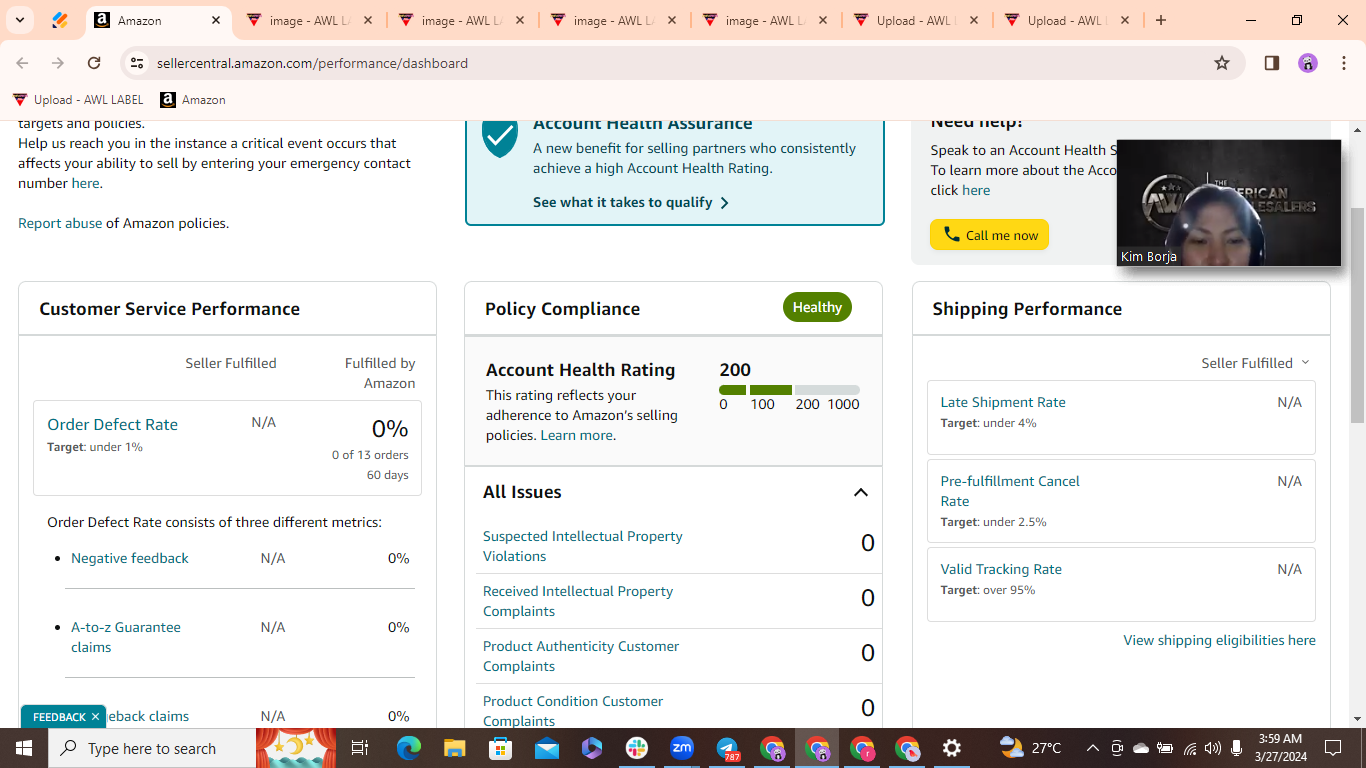Go back to the previous page
This screenshot has height=768, width=1366.
[23, 63]
